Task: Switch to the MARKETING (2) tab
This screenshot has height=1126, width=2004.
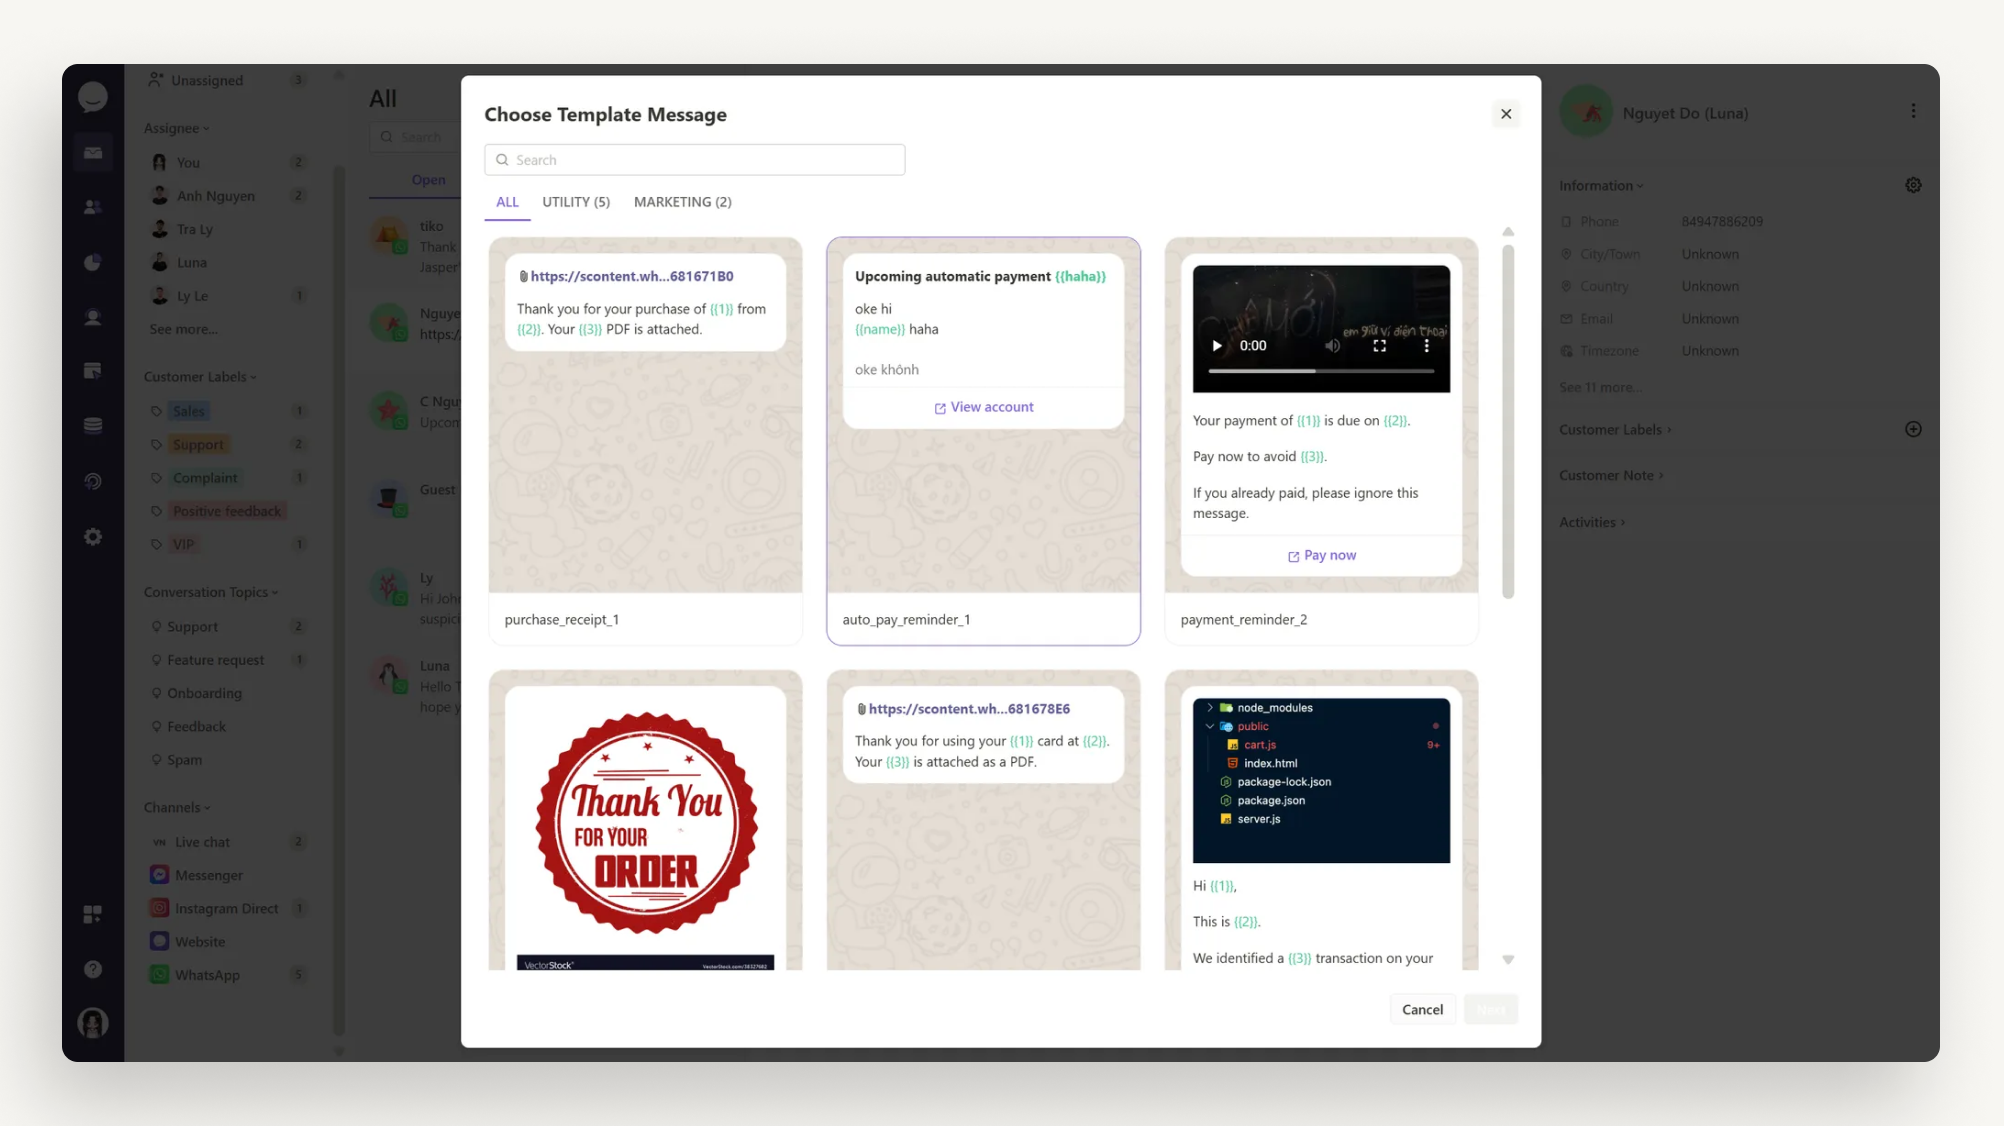Action: click(682, 202)
